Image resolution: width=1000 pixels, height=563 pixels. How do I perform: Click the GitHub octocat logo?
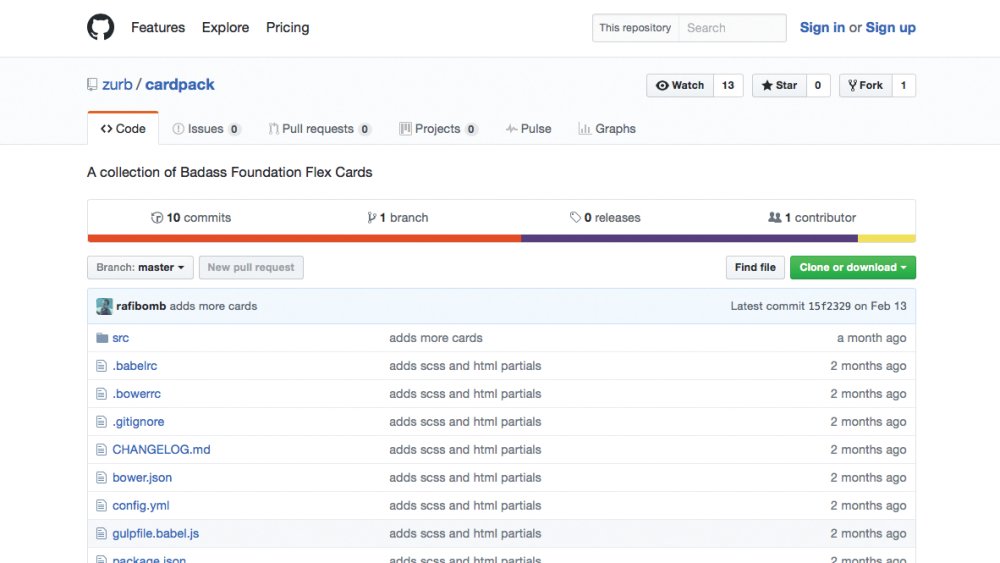pyautogui.click(x=101, y=27)
